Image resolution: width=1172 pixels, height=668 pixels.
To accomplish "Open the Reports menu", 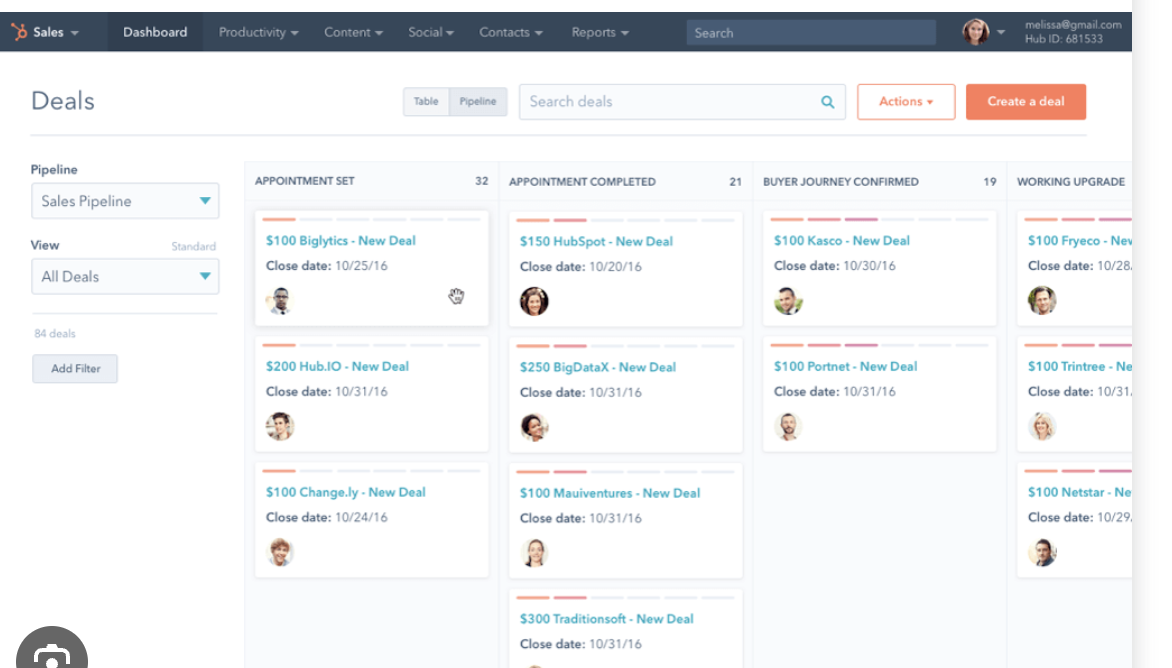I will [x=600, y=32].
